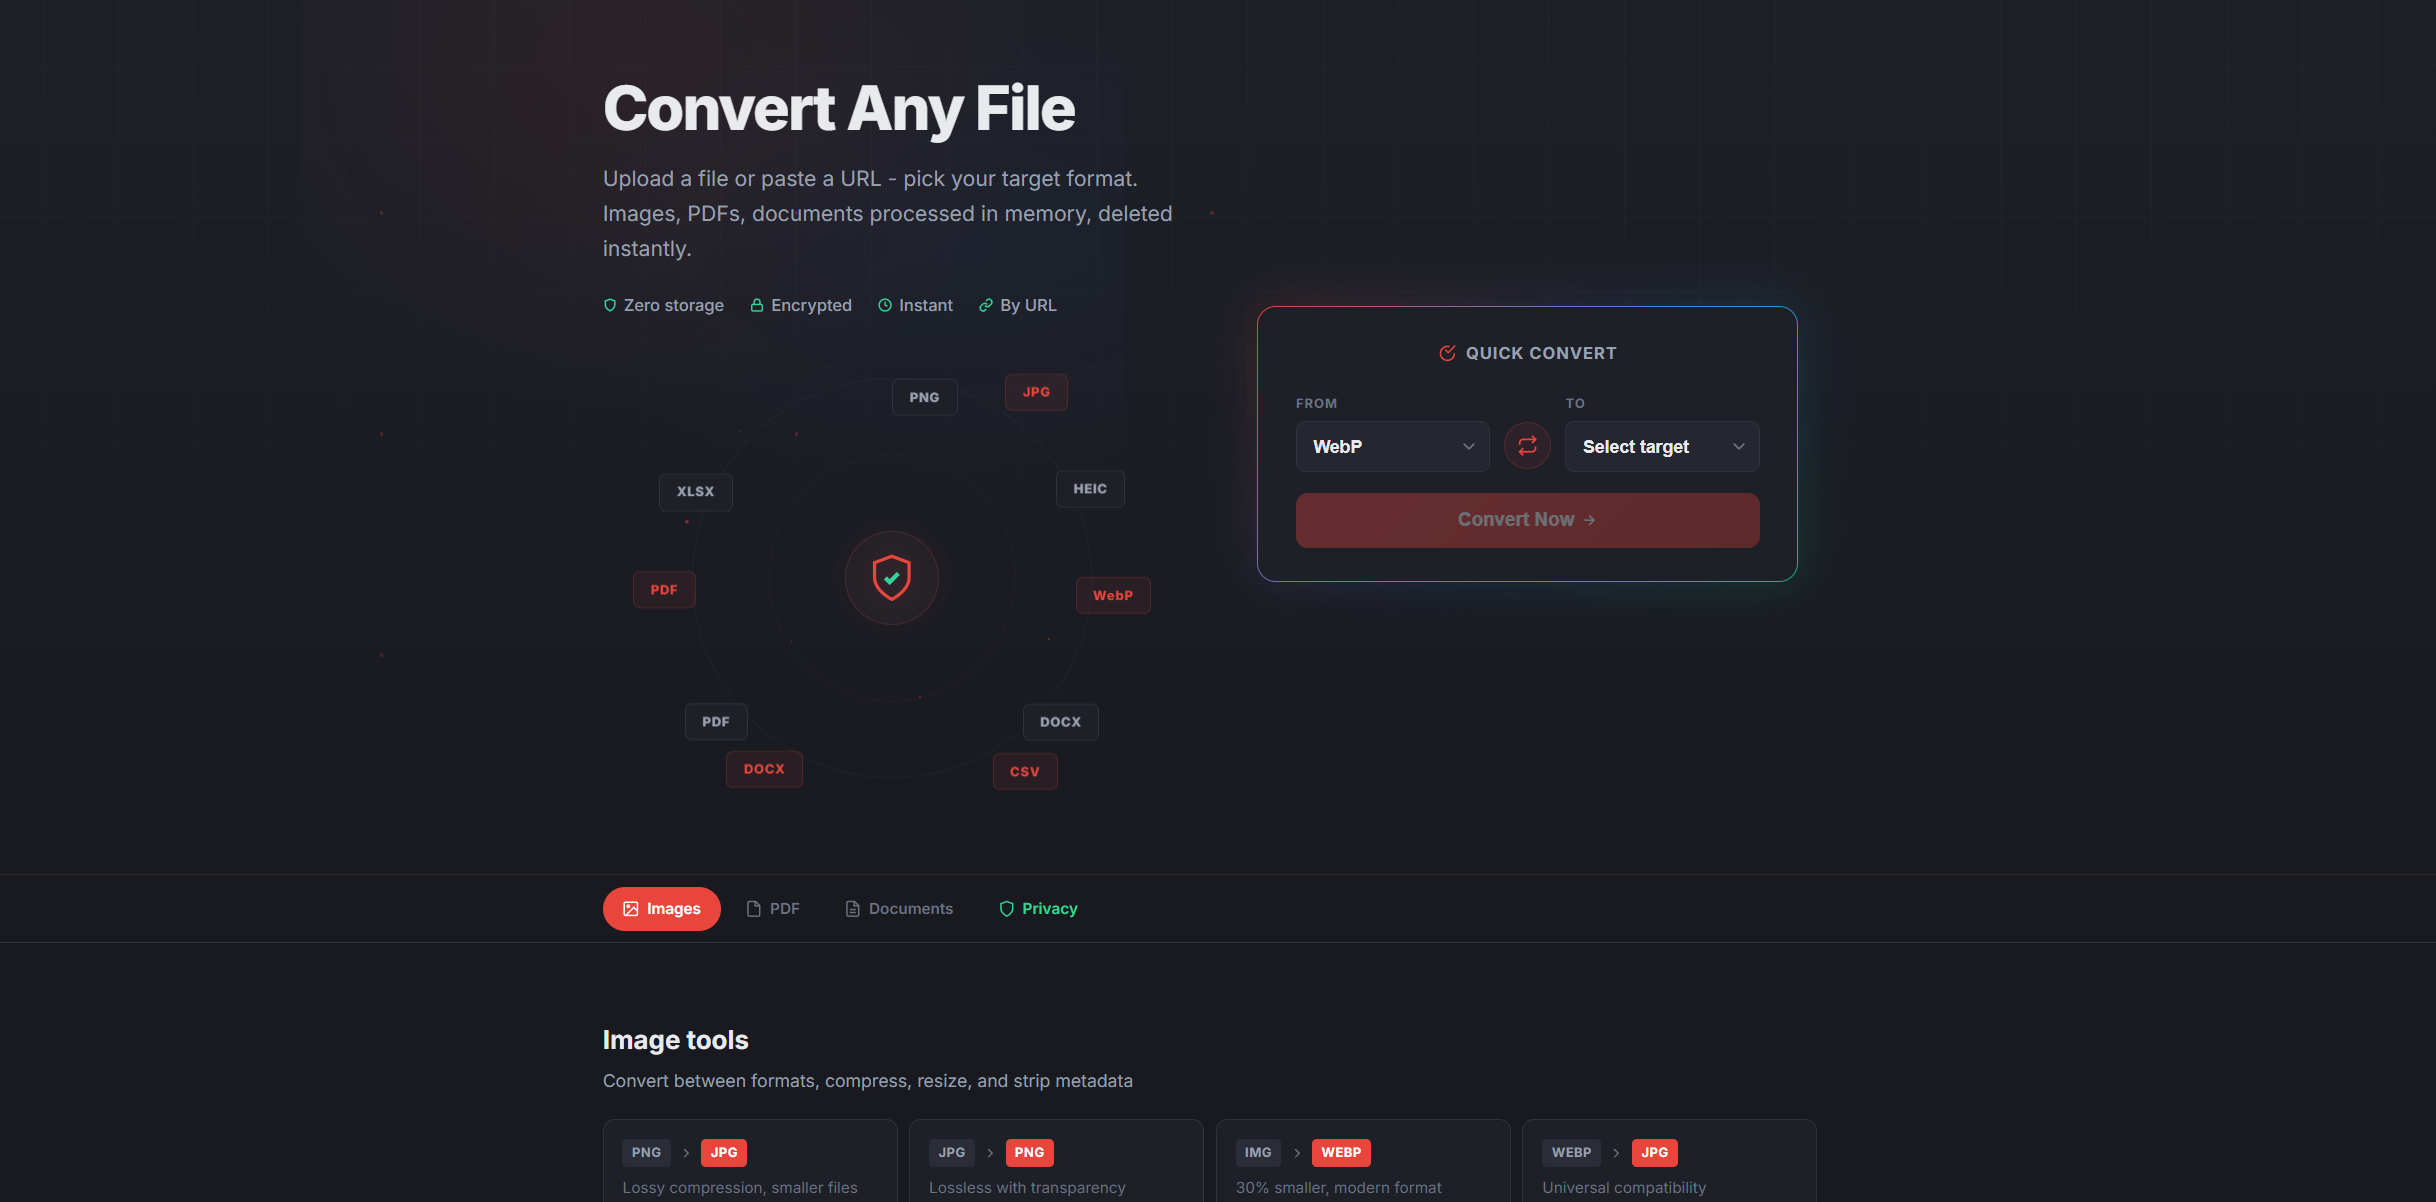The height and width of the screenshot is (1202, 2436).
Task: Click the gray DOCX orbit badge
Action: (x=1060, y=722)
